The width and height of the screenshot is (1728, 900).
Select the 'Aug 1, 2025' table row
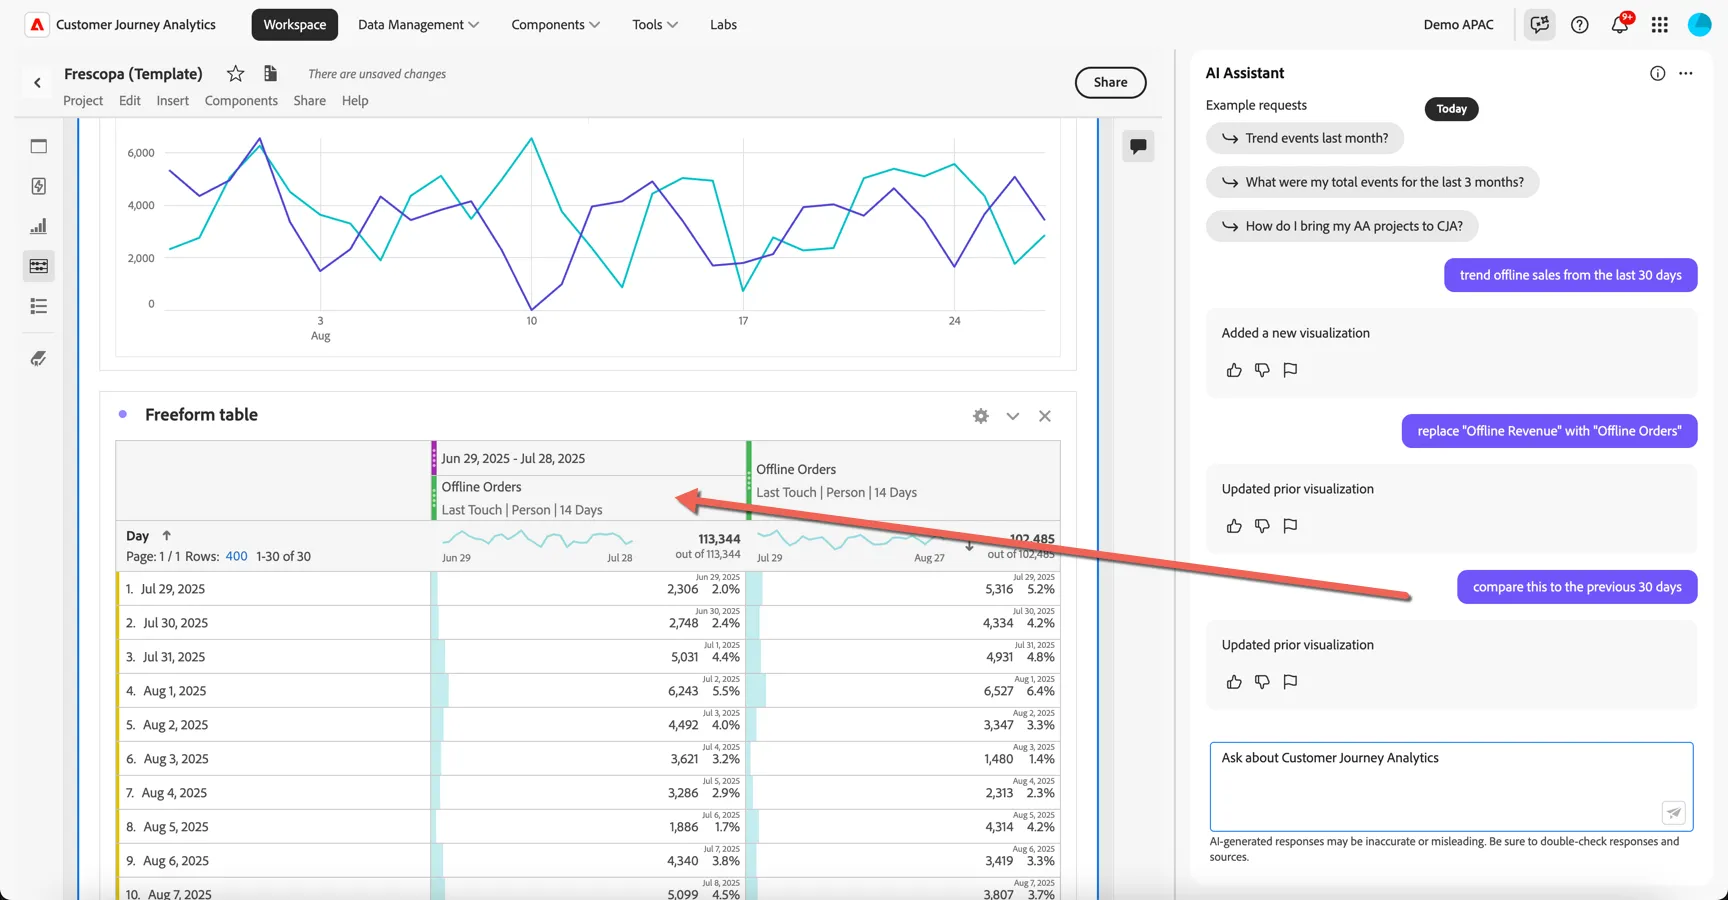[588, 691]
